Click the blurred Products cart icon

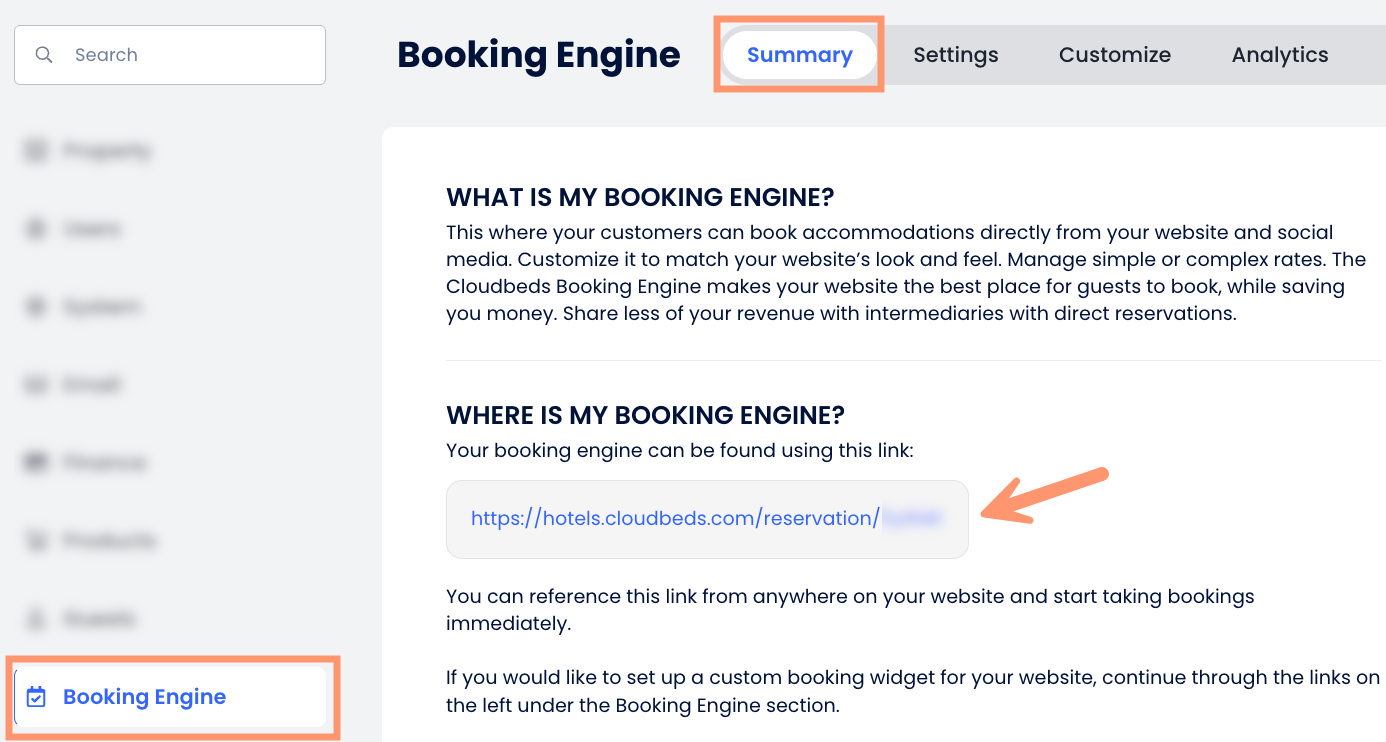pos(36,541)
